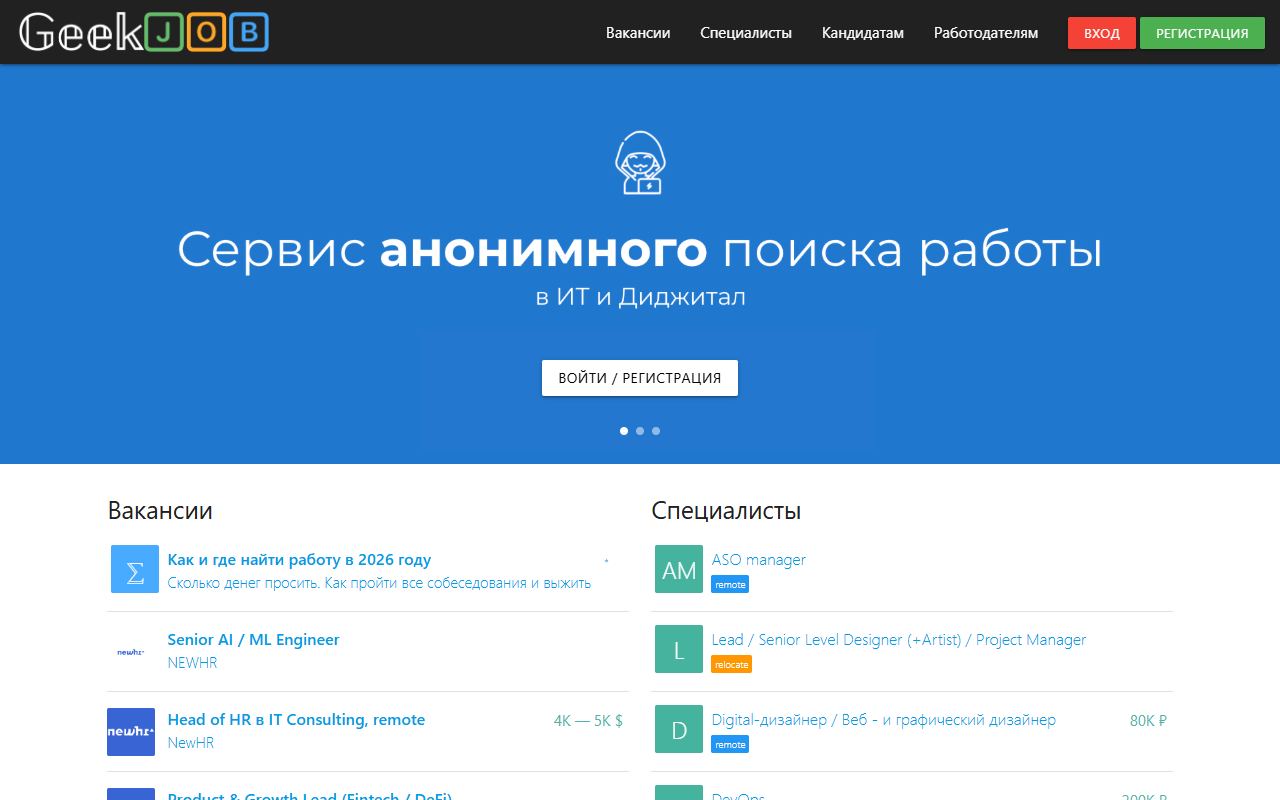Open the Lead / Senior Level Designer profile
This screenshot has width=1280, height=800.
tap(898, 640)
